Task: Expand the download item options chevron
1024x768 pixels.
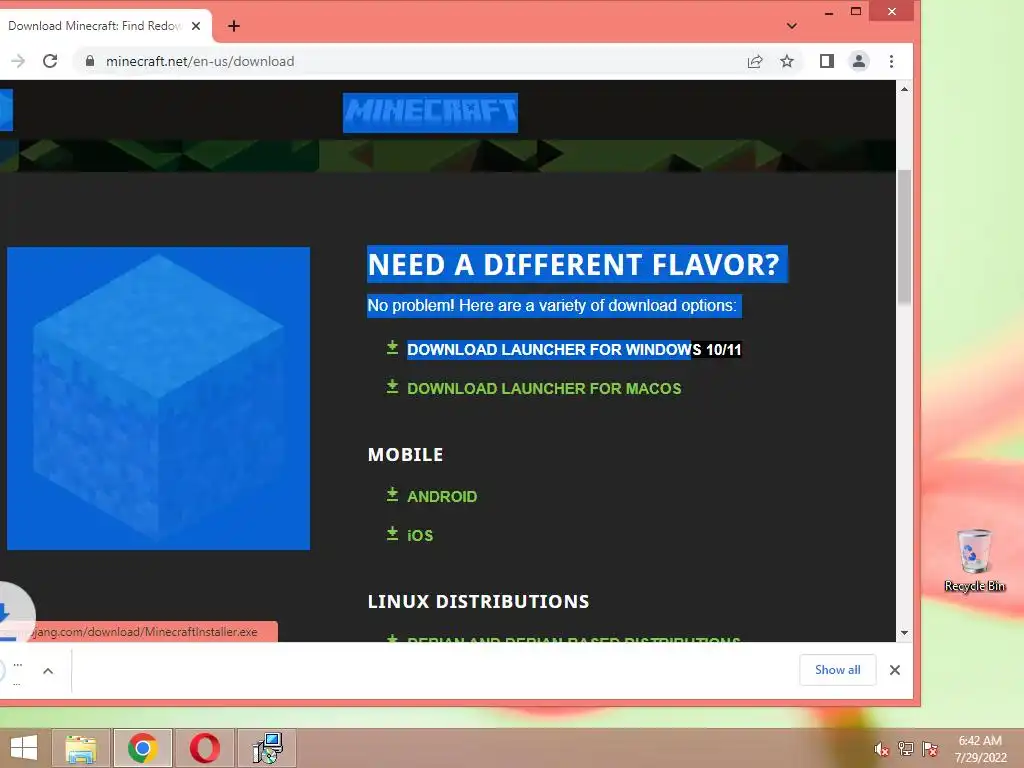Action: coord(48,671)
